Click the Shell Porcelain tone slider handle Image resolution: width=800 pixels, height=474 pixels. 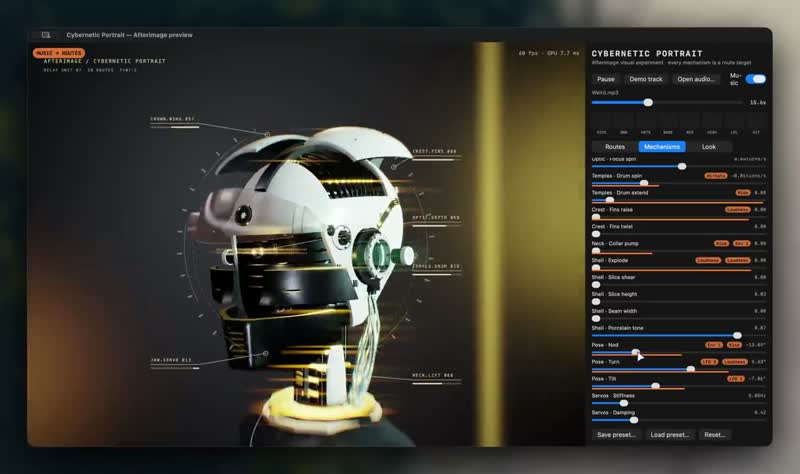pyautogui.click(x=737, y=335)
